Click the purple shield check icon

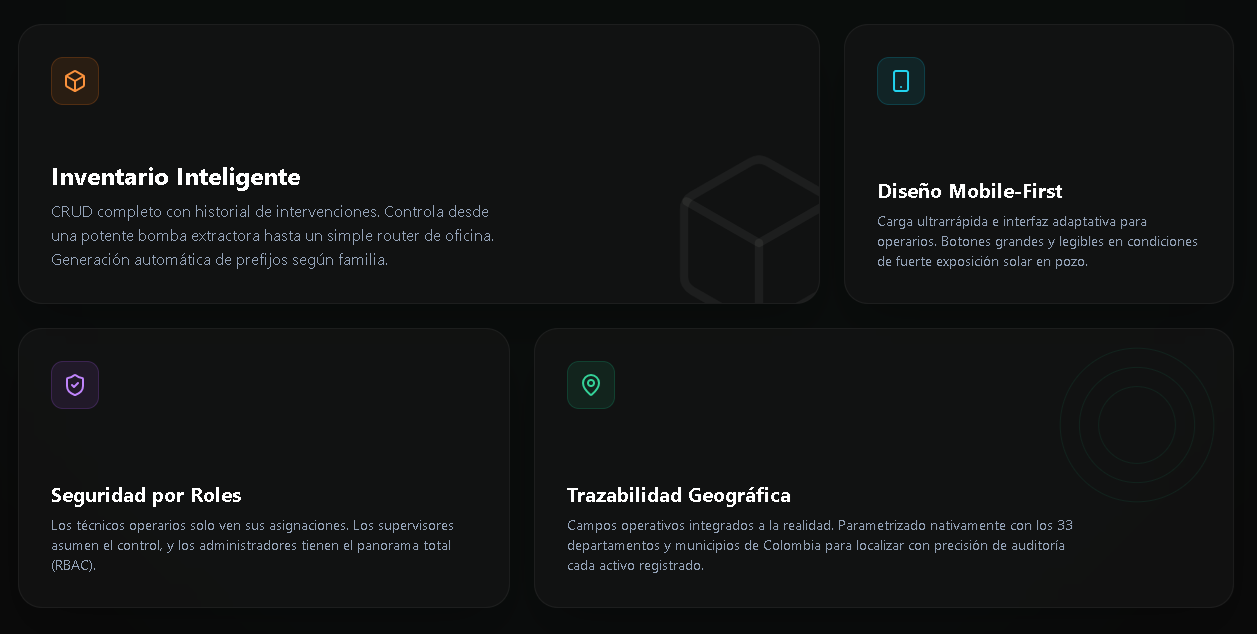[x=75, y=385]
